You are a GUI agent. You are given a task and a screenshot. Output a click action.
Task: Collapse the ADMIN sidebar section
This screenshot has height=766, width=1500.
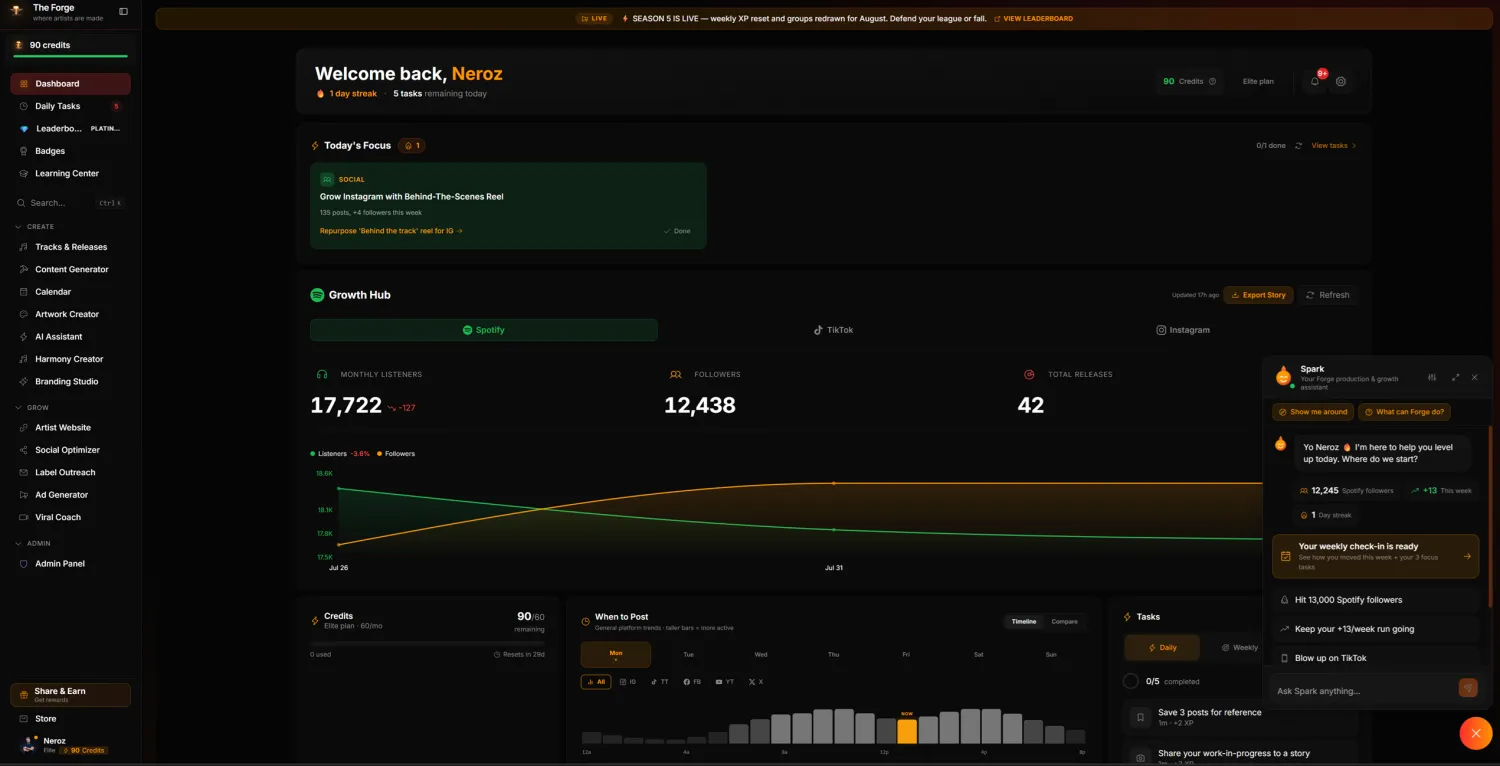tap(32, 544)
